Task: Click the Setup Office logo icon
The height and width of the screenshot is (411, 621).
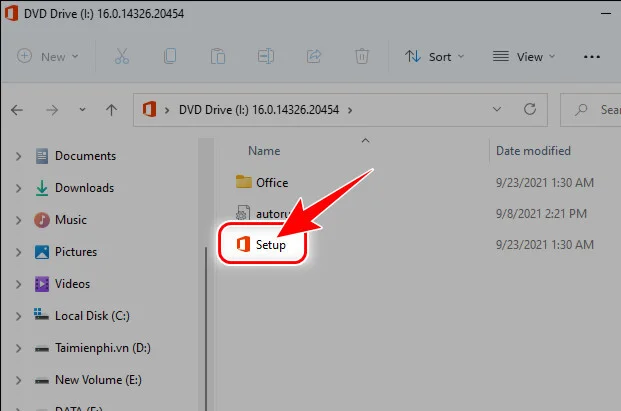Action: [243, 244]
